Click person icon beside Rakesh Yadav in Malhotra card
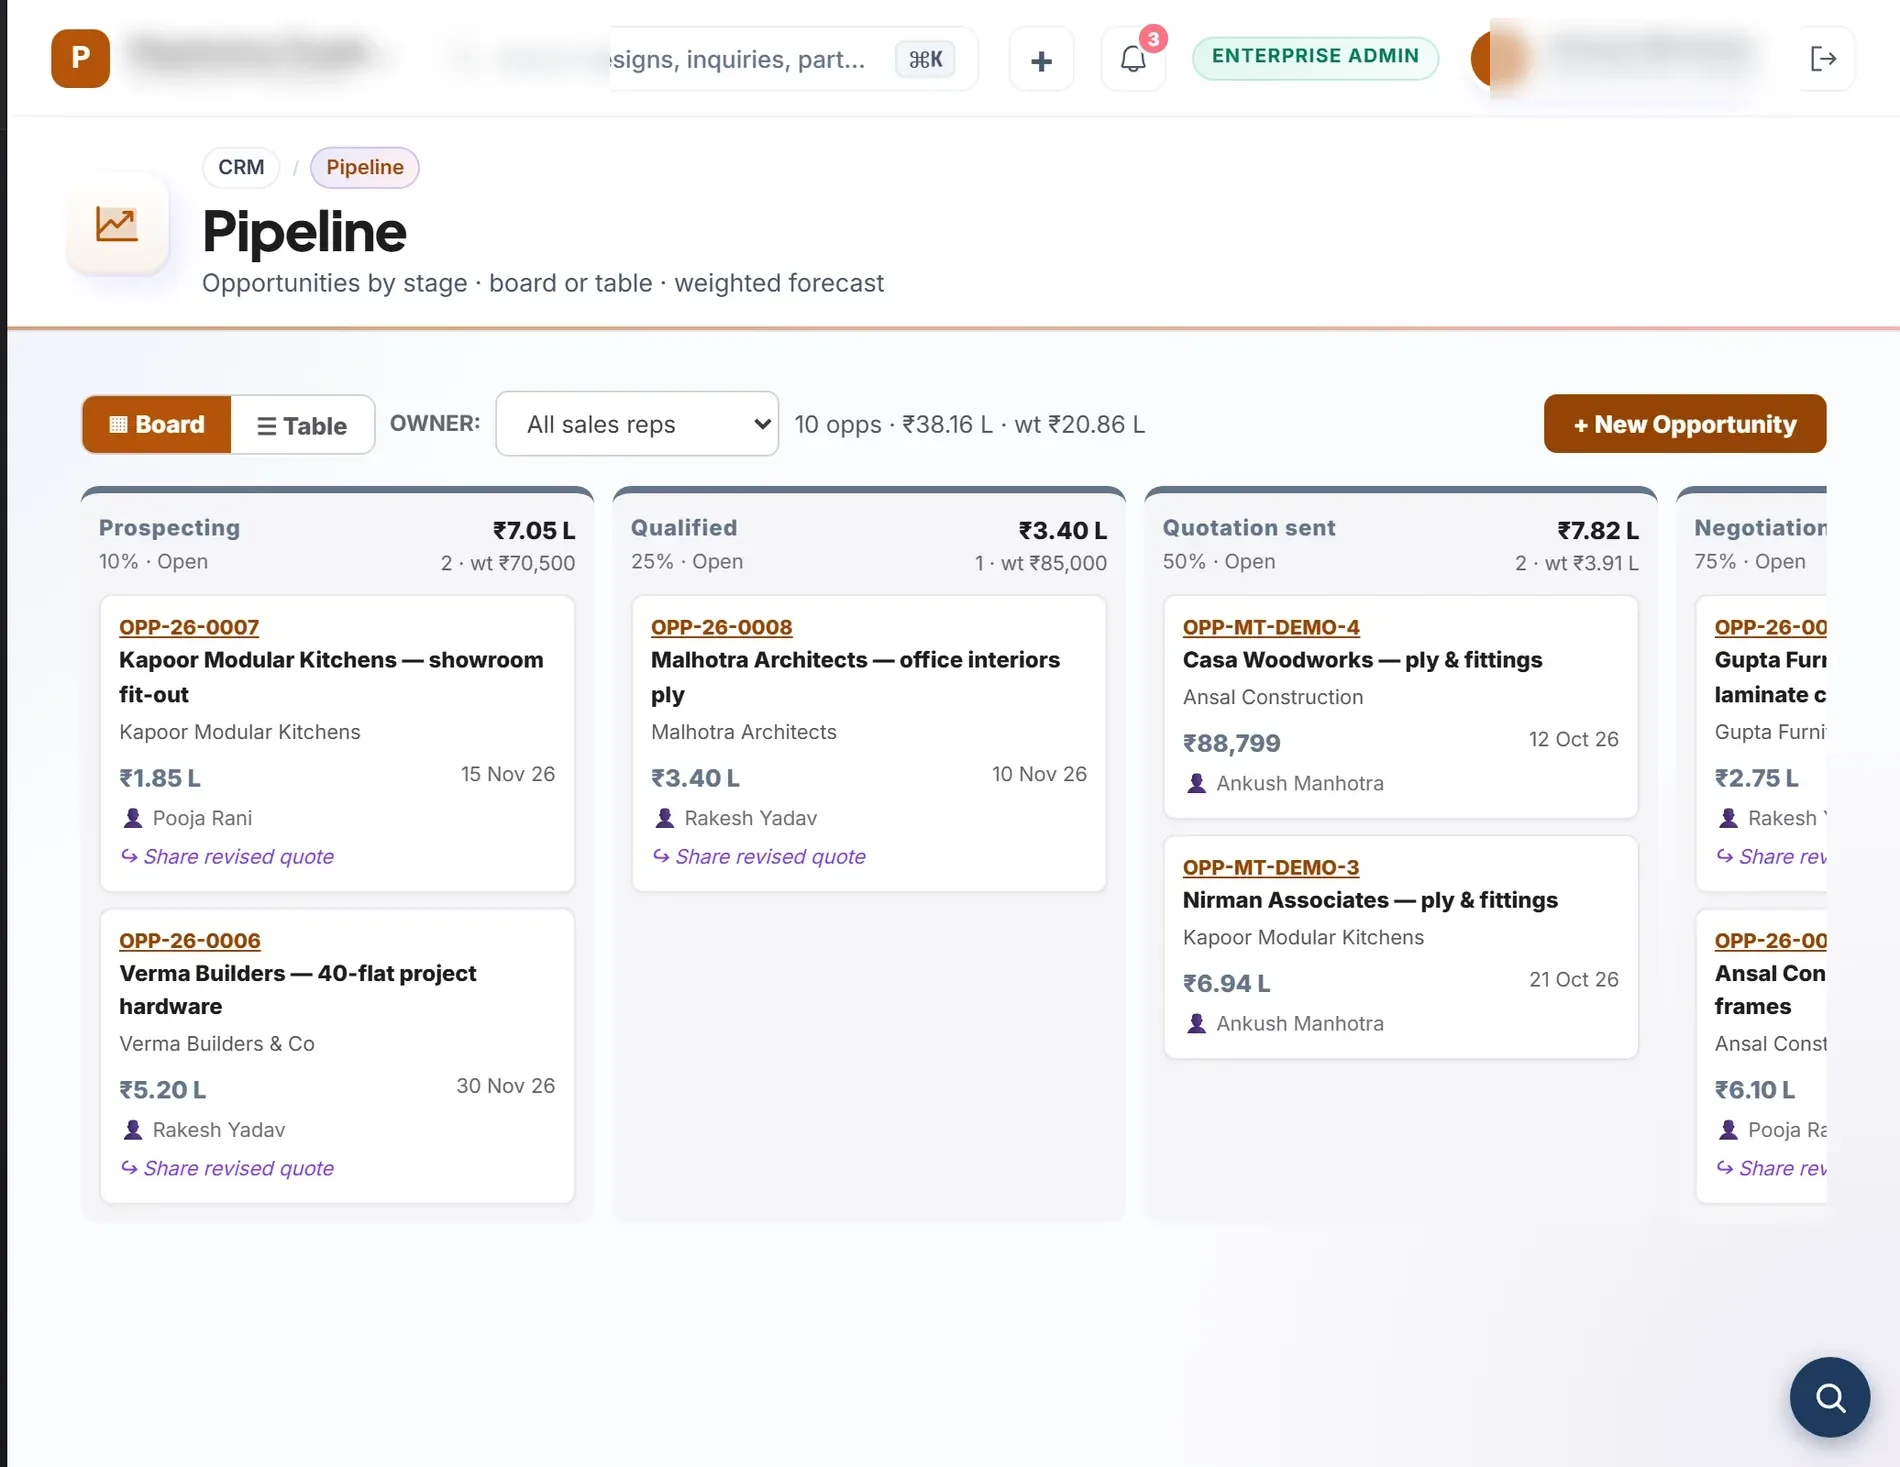This screenshot has height=1467, width=1900. [x=664, y=818]
